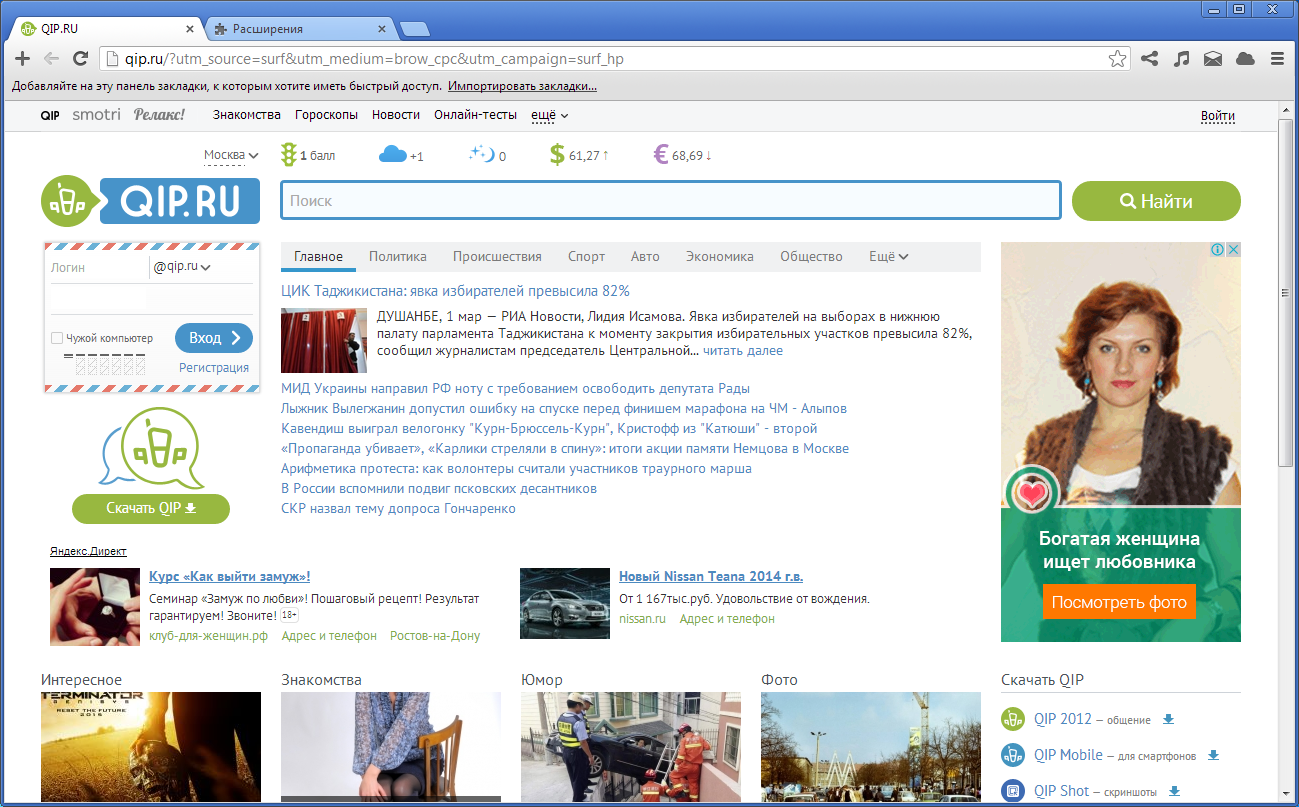Click the QIP 2012 round green icon
Screen dimensions: 1299x807
click(x=1013, y=719)
